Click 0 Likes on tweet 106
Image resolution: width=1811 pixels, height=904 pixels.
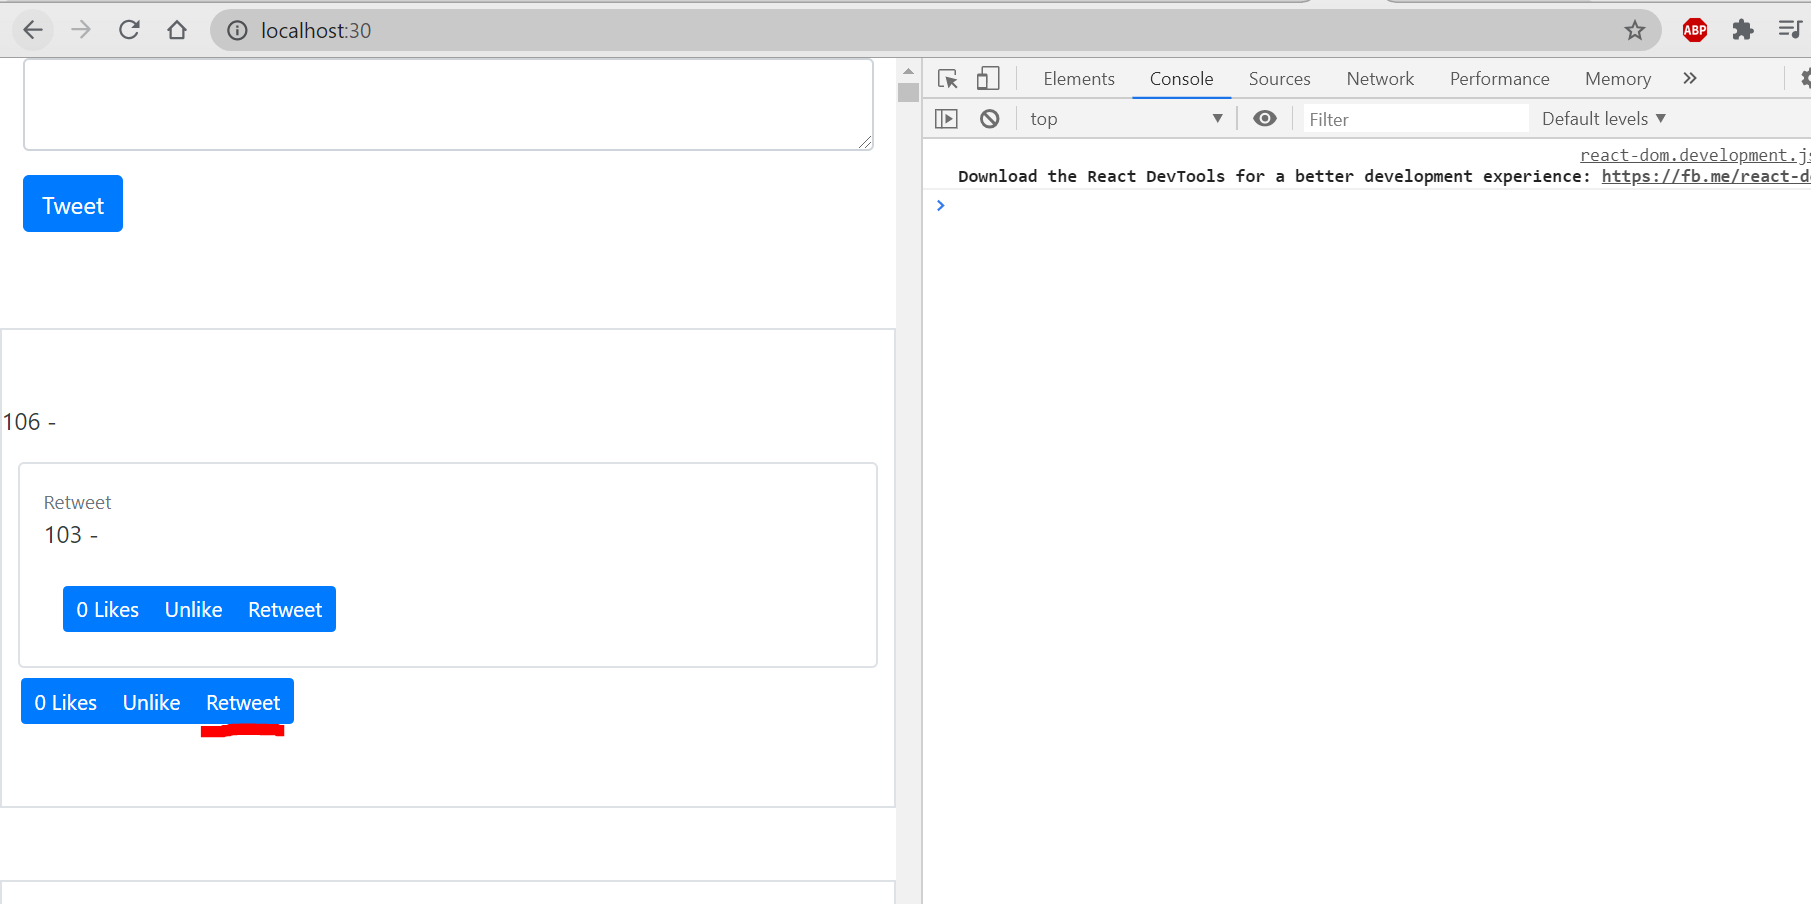[x=65, y=702]
